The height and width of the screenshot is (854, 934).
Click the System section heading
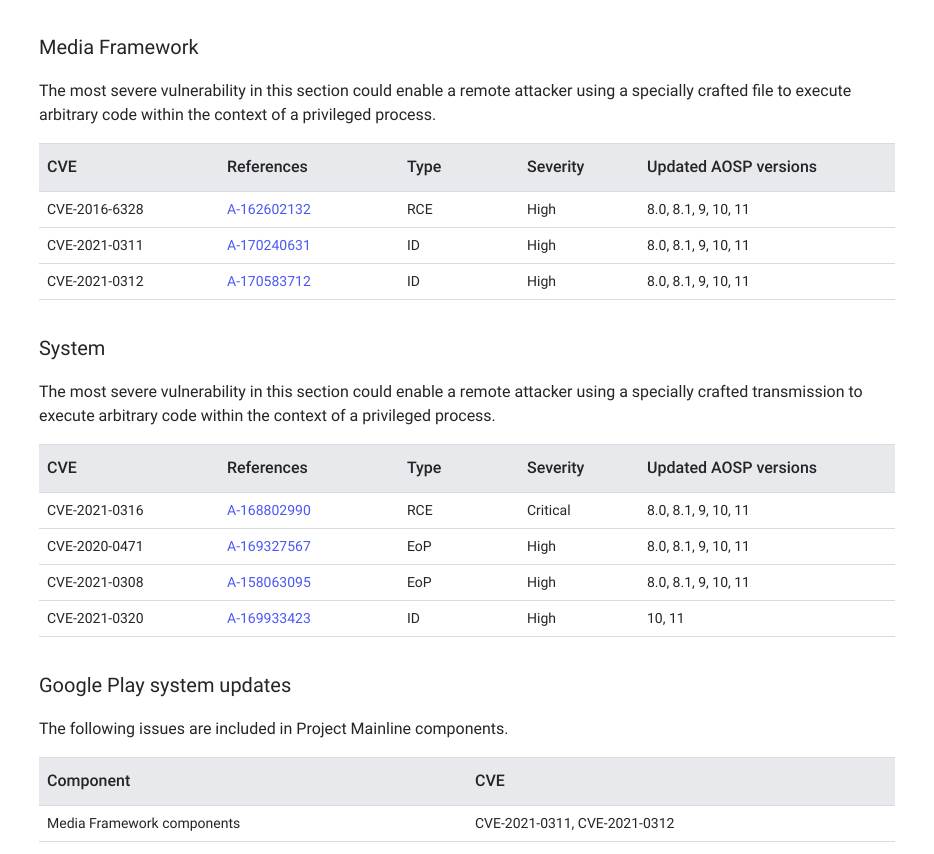72,348
